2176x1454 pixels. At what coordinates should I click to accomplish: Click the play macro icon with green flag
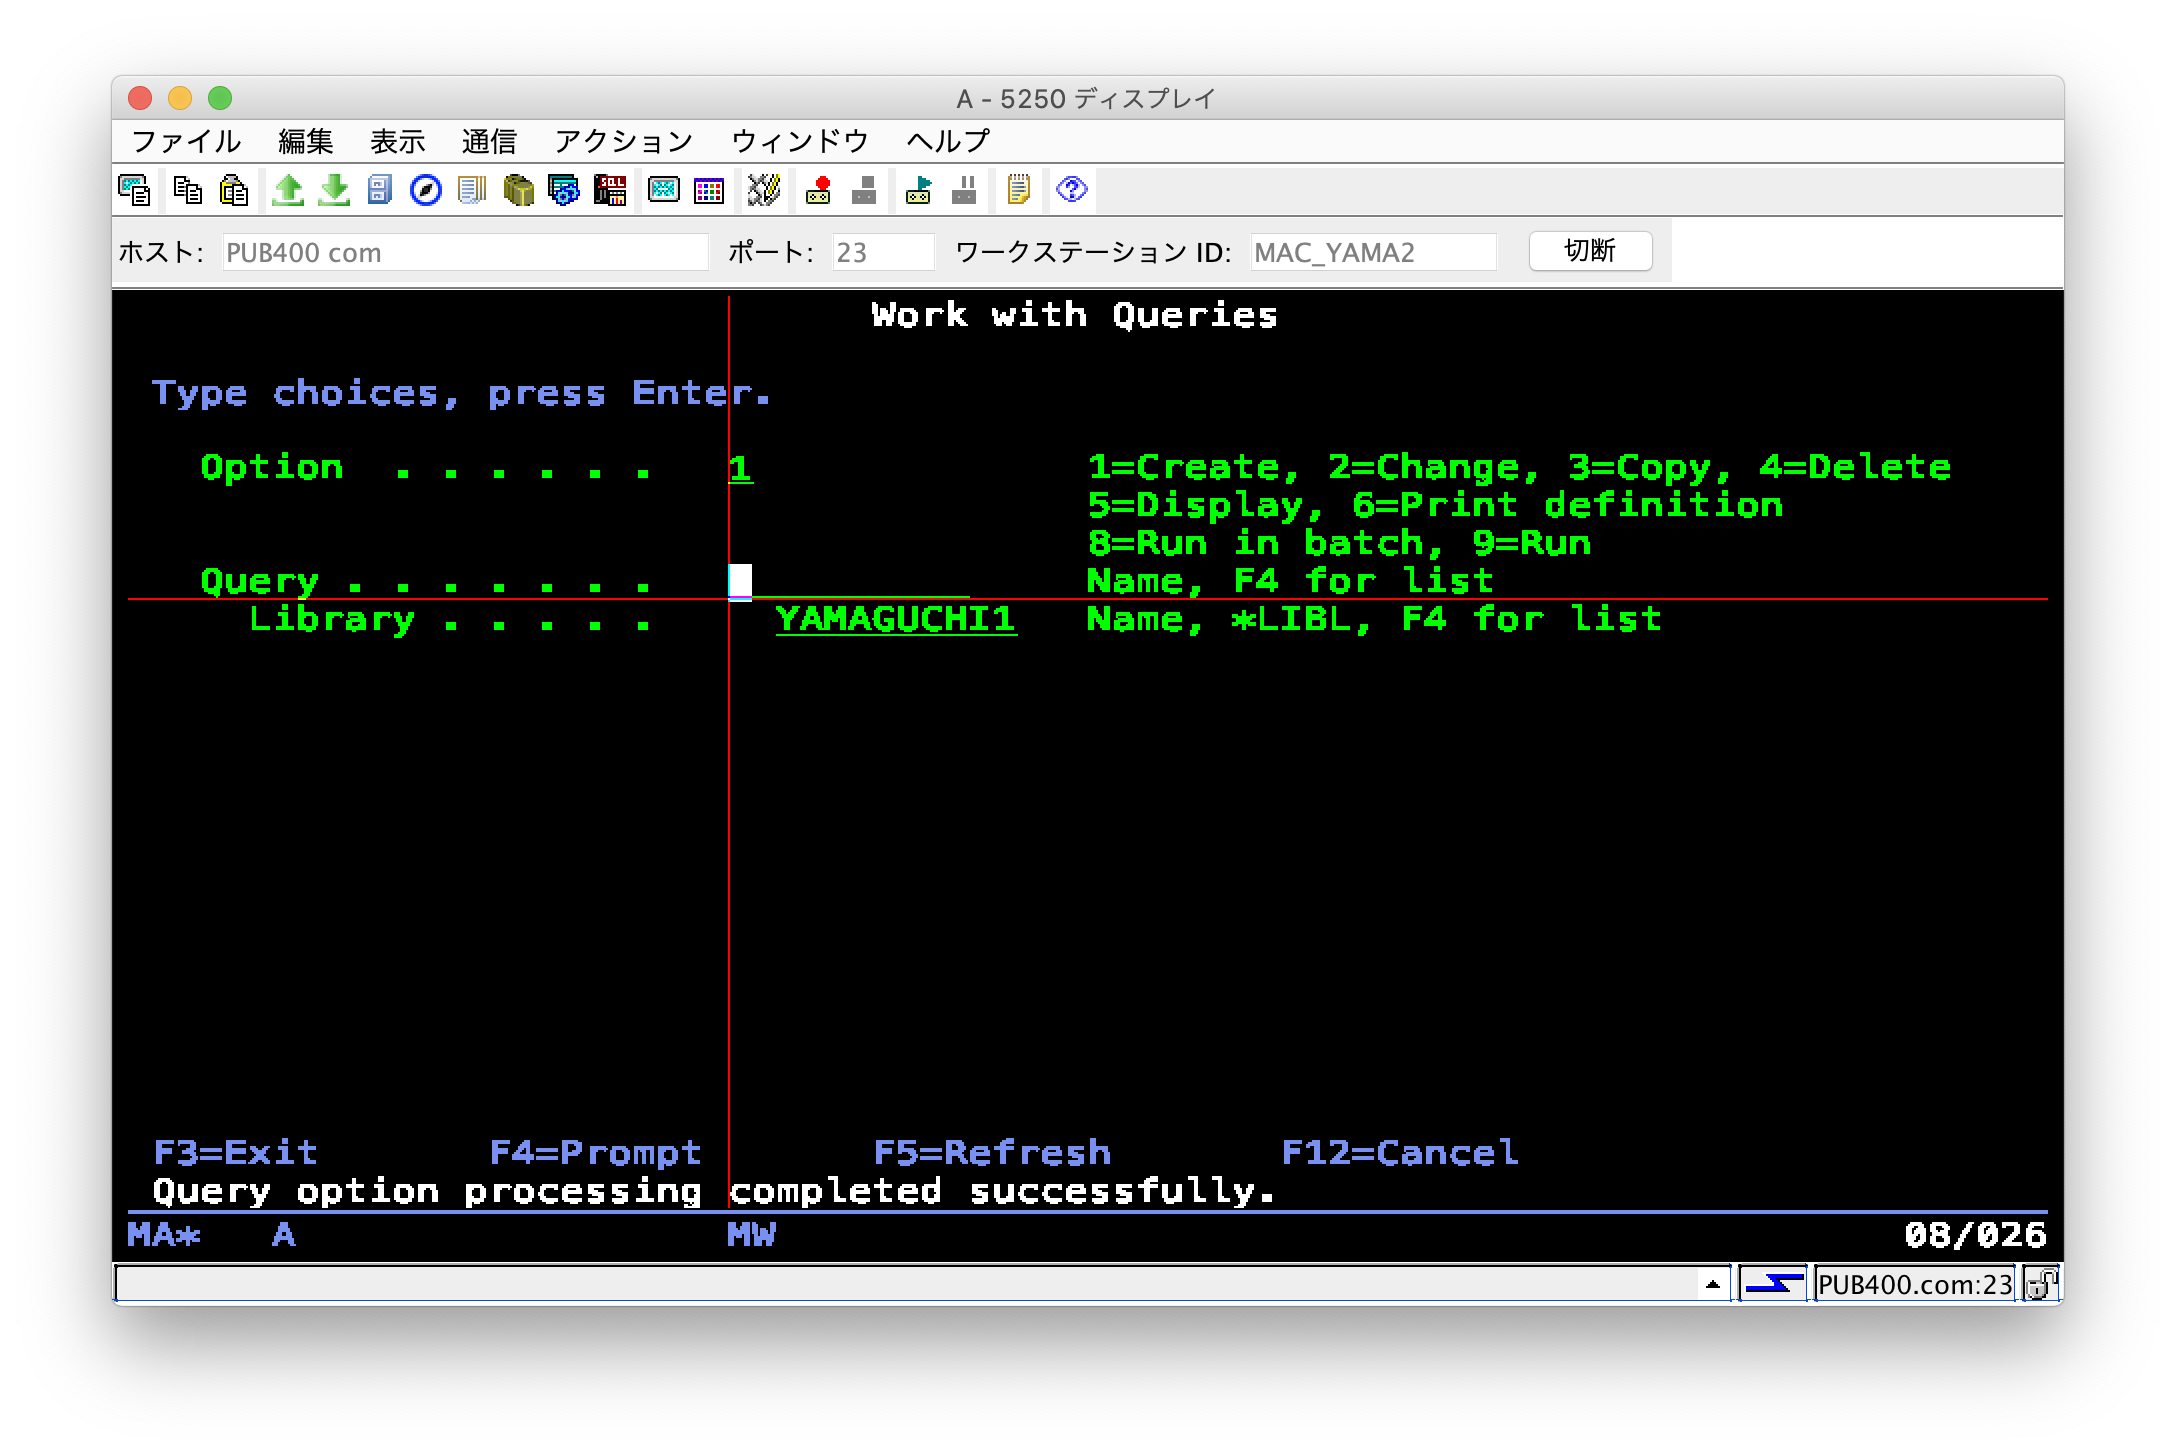point(916,190)
